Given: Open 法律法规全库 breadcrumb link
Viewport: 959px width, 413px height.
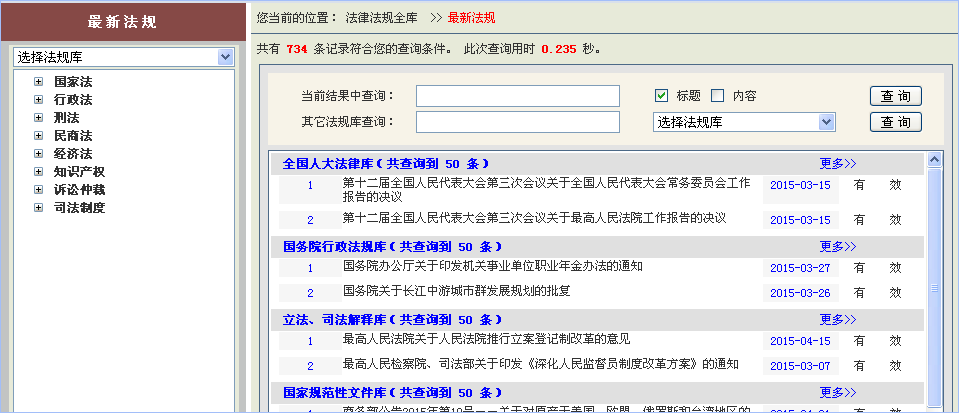Looking at the screenshot, I should (381, 18).
